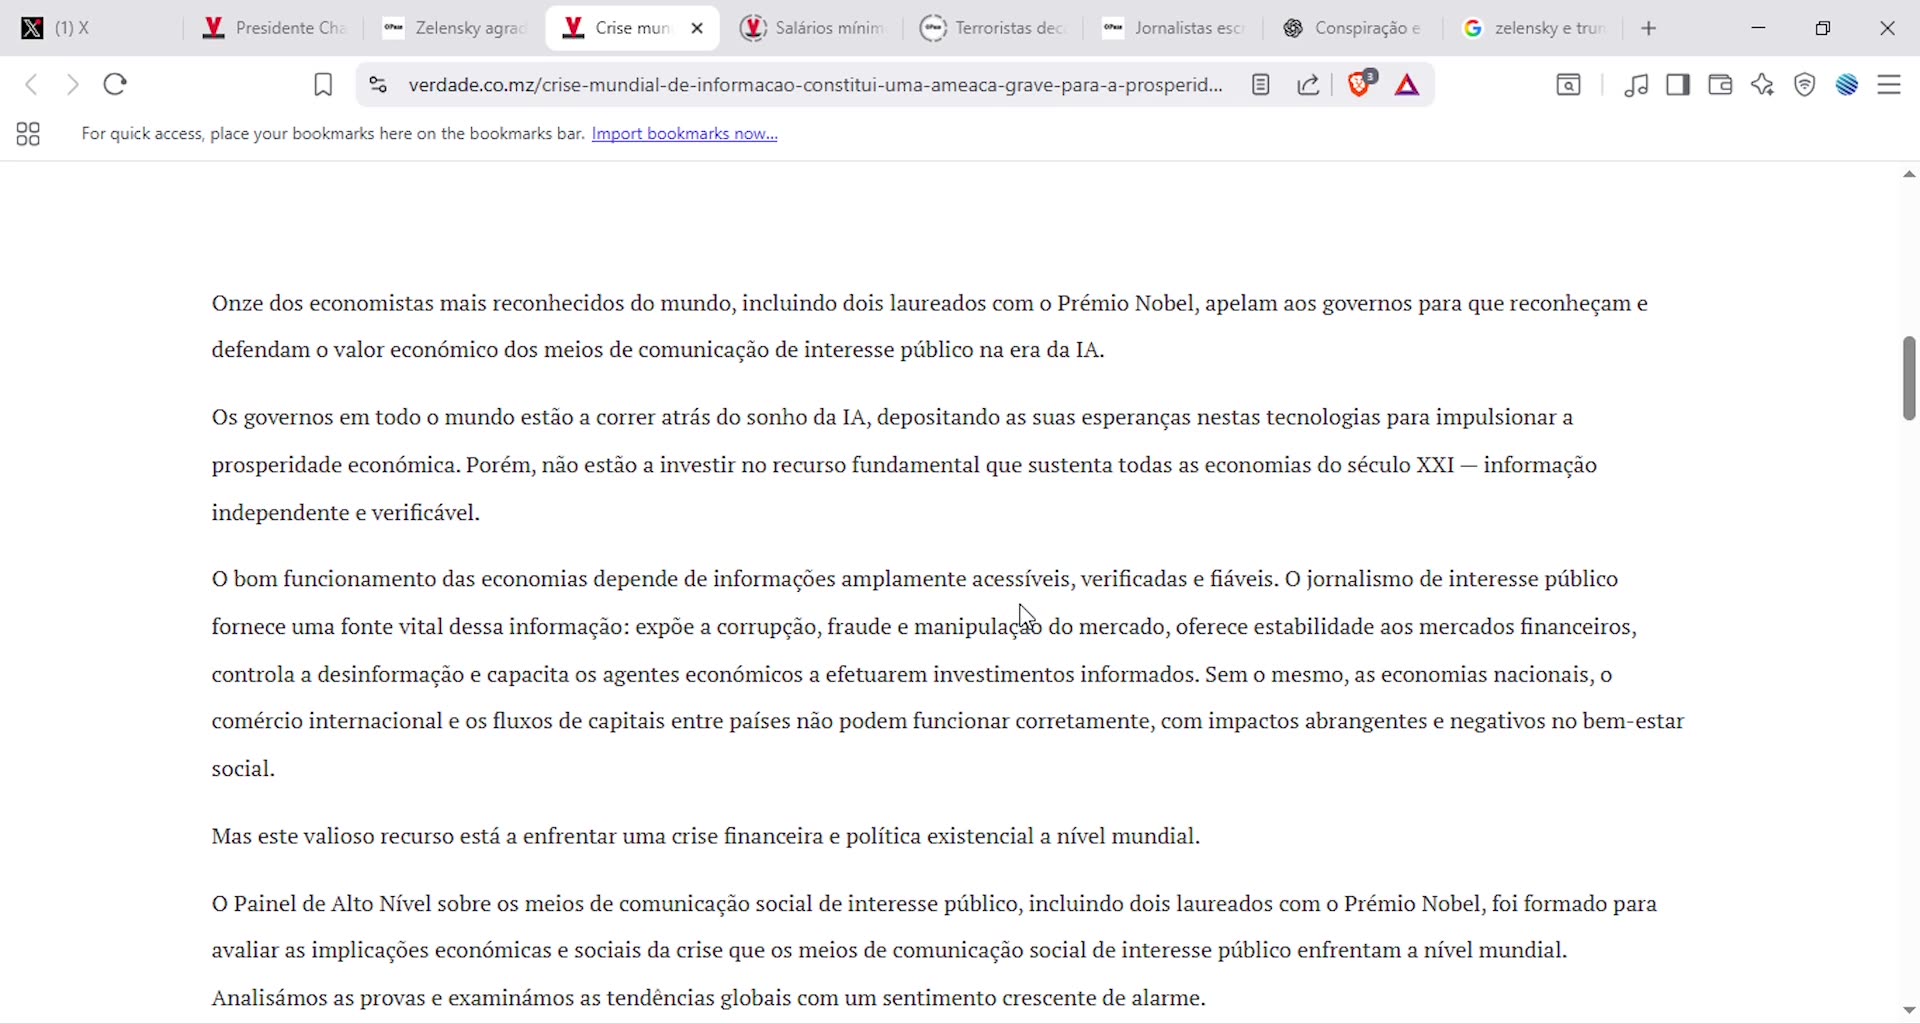The width and height of the screenshot is (1920, 1024).
Task: Click "Import bookmarks now..." link
Action: pos(685,134)
